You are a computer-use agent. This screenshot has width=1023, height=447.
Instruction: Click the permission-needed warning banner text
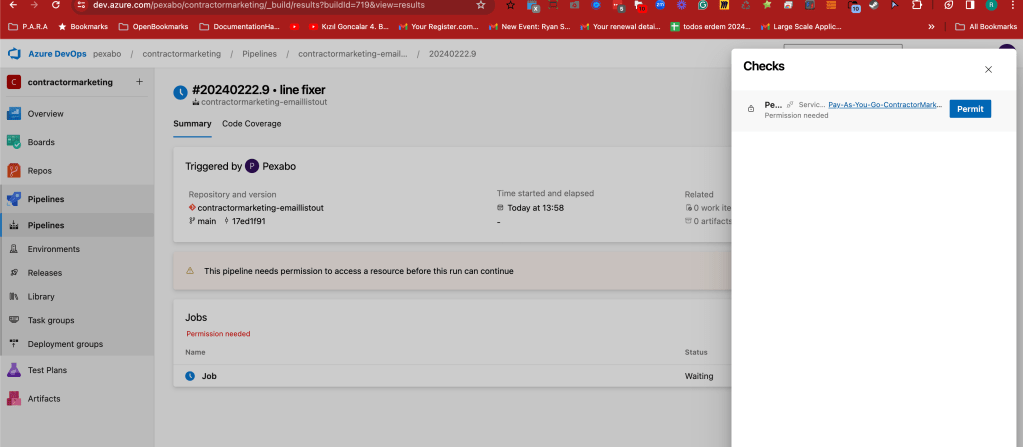click(359, 271)
